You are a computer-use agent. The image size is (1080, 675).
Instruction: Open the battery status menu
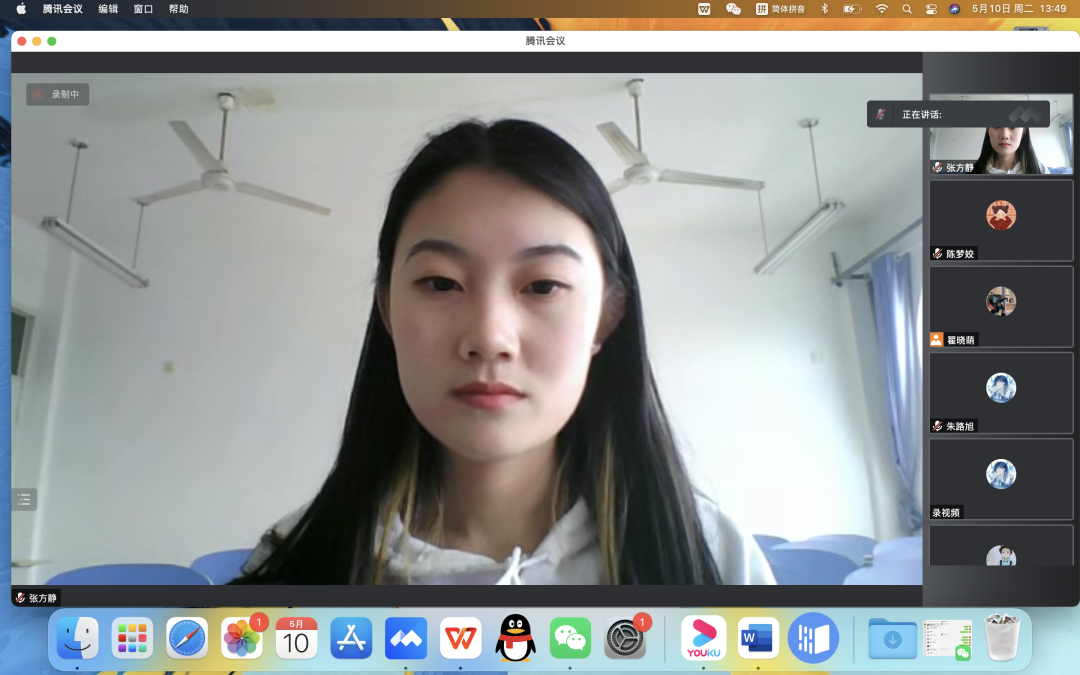852,9
